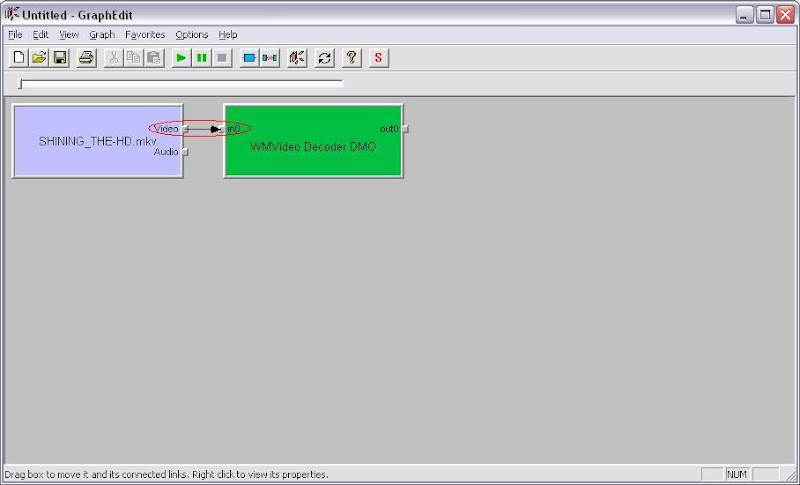Screen dimensions: 800x485
Task: Click the blue Insert Filter icon
Action: (249, 58)
